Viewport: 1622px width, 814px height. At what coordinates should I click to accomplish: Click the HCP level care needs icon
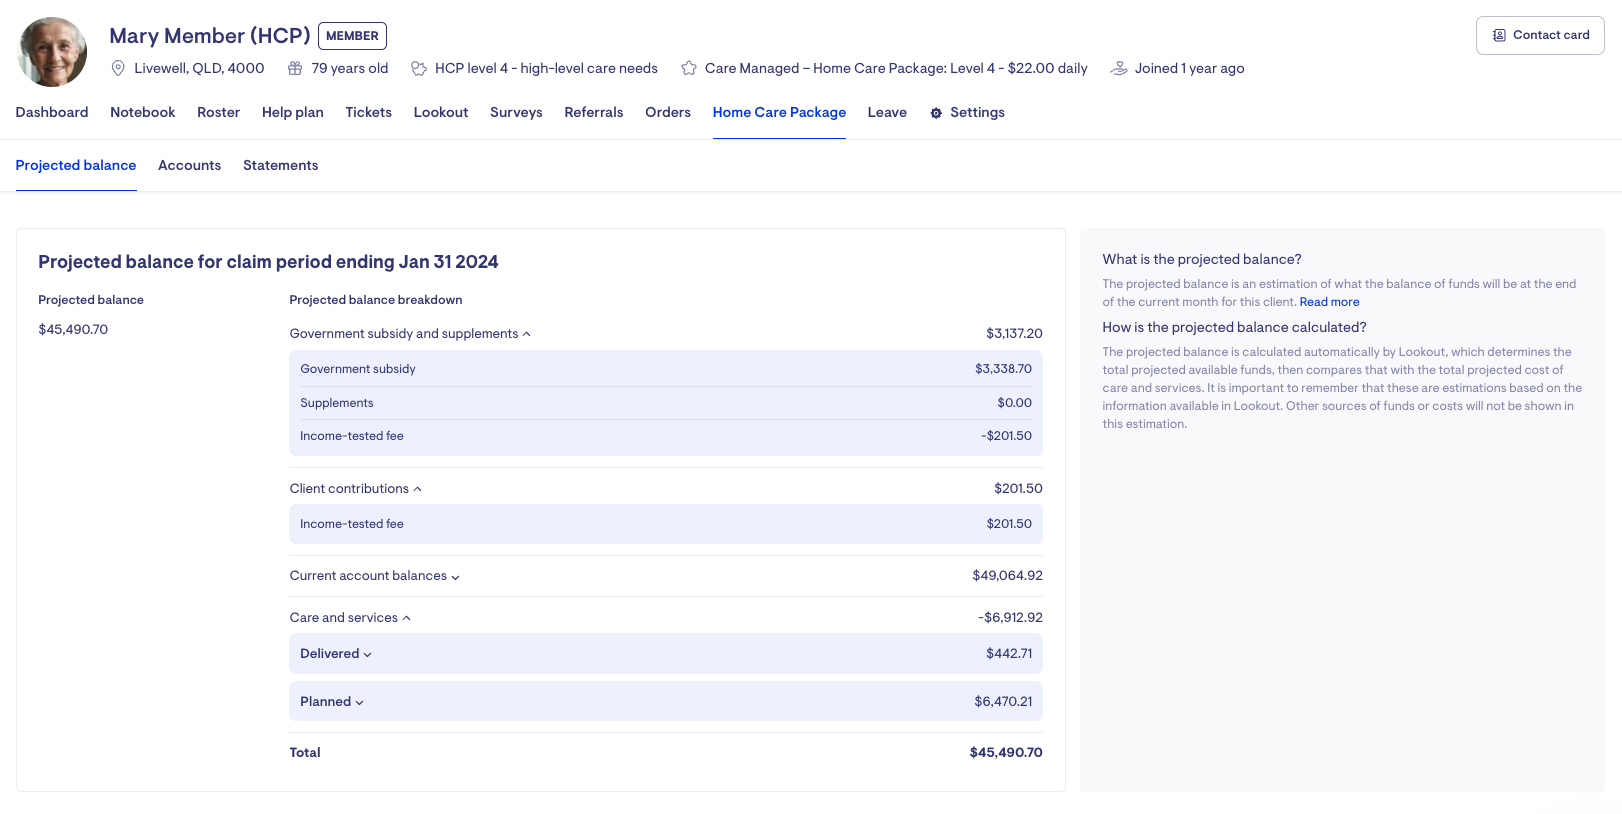click(419, 68)
